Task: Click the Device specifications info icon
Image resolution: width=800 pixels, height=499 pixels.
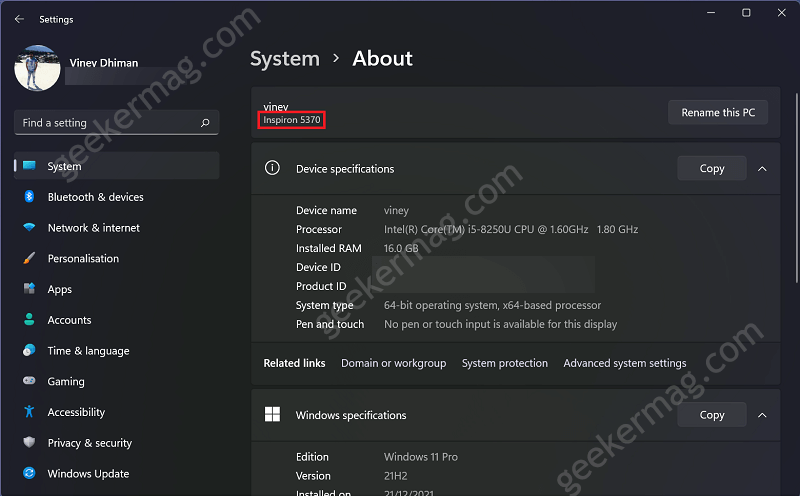Action: click(272, 168)
